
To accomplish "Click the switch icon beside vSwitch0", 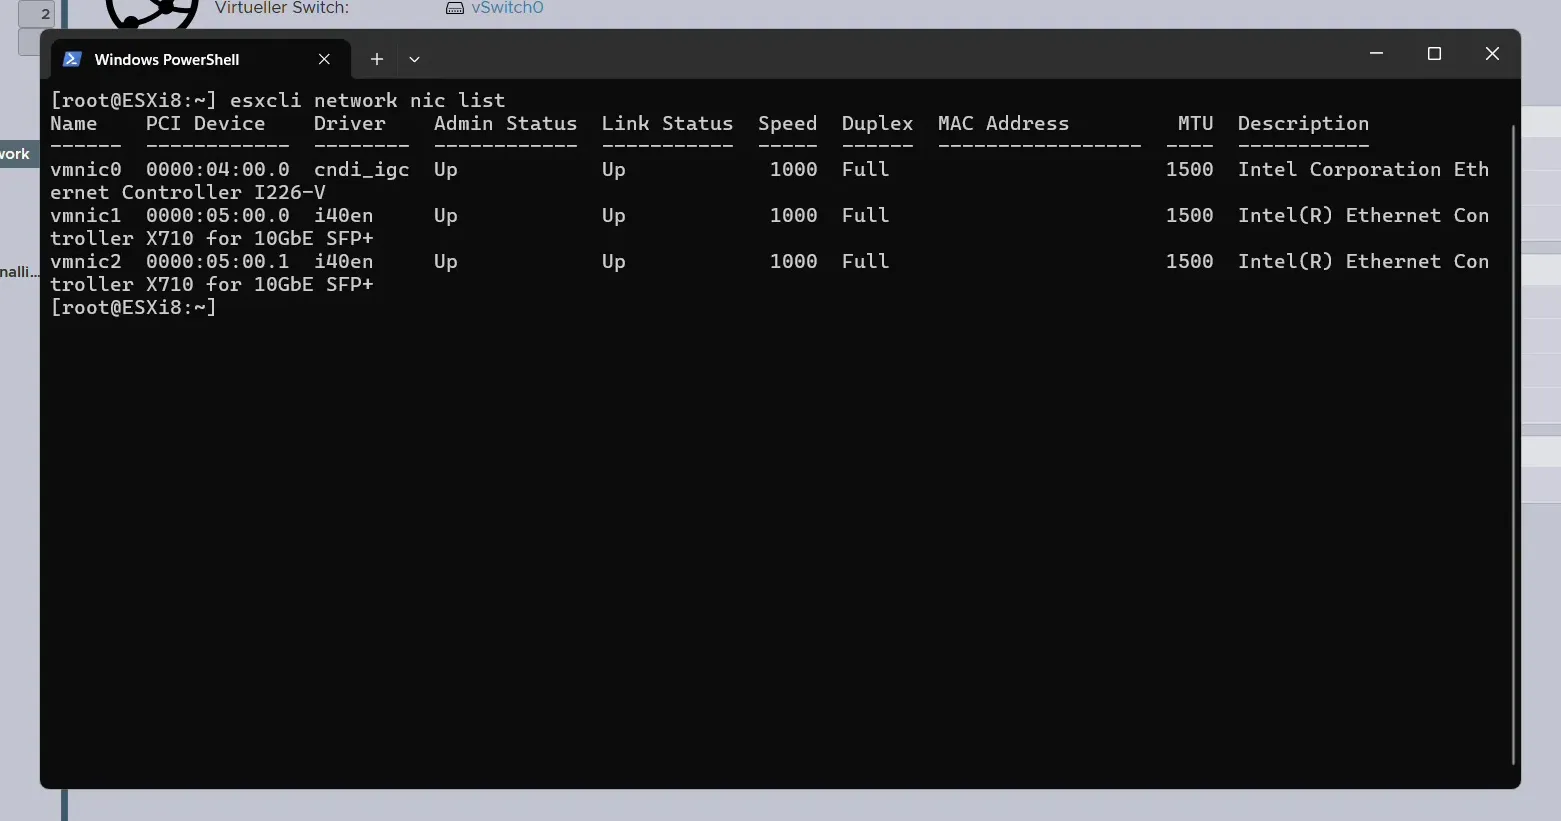I will coord(455,8).
